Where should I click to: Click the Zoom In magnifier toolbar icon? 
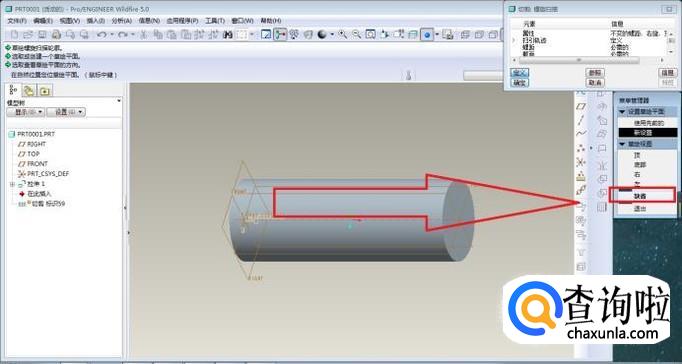point(343,34)
